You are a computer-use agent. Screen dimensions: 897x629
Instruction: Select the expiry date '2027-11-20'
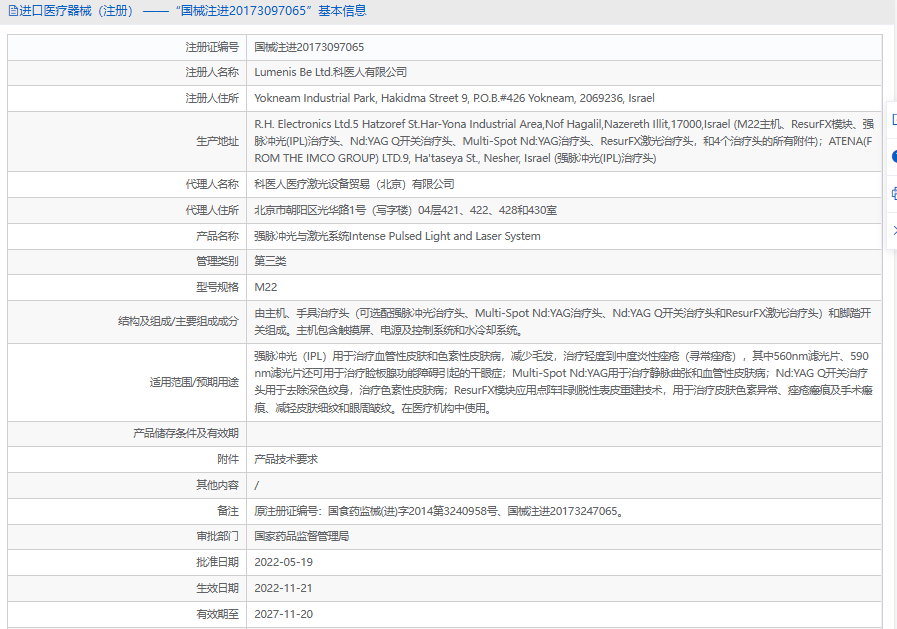tap(284, 614)
